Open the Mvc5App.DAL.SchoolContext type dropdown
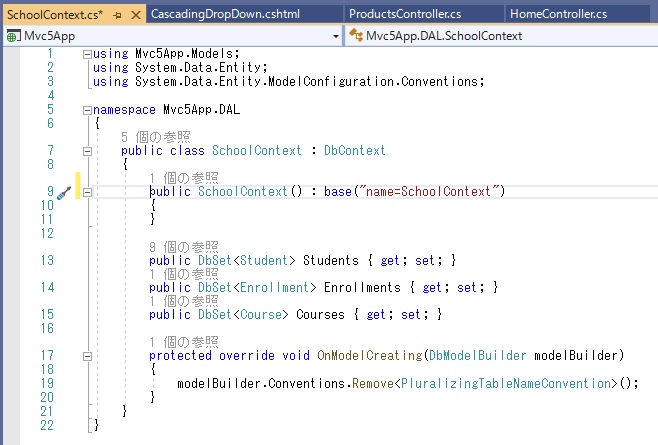Screen dimensions: 658x445 650,35
